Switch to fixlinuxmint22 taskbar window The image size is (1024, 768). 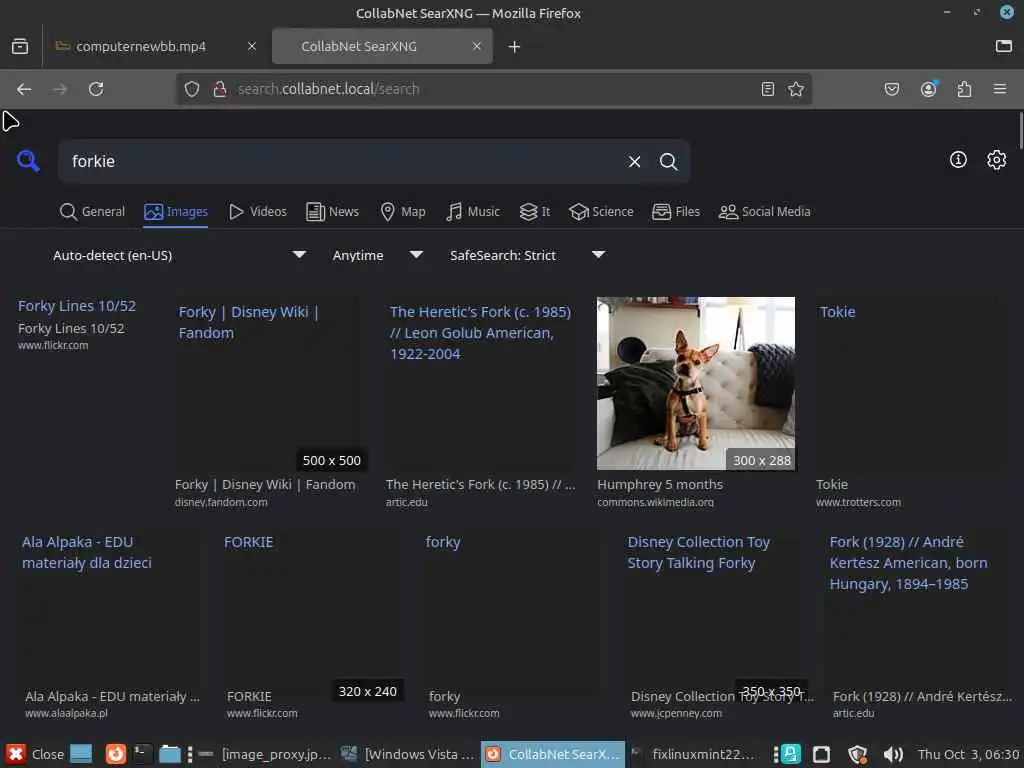pyautogui.click(x=694, y=754)
